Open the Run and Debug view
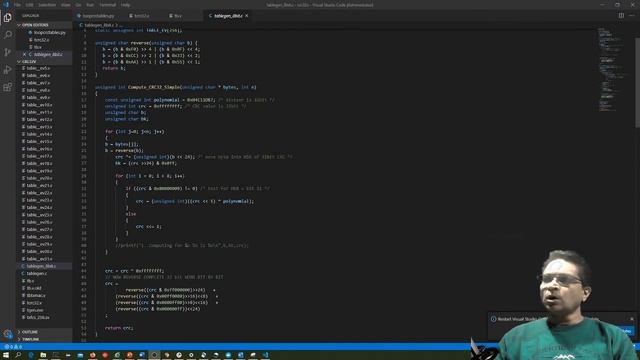 click(7, 70)
